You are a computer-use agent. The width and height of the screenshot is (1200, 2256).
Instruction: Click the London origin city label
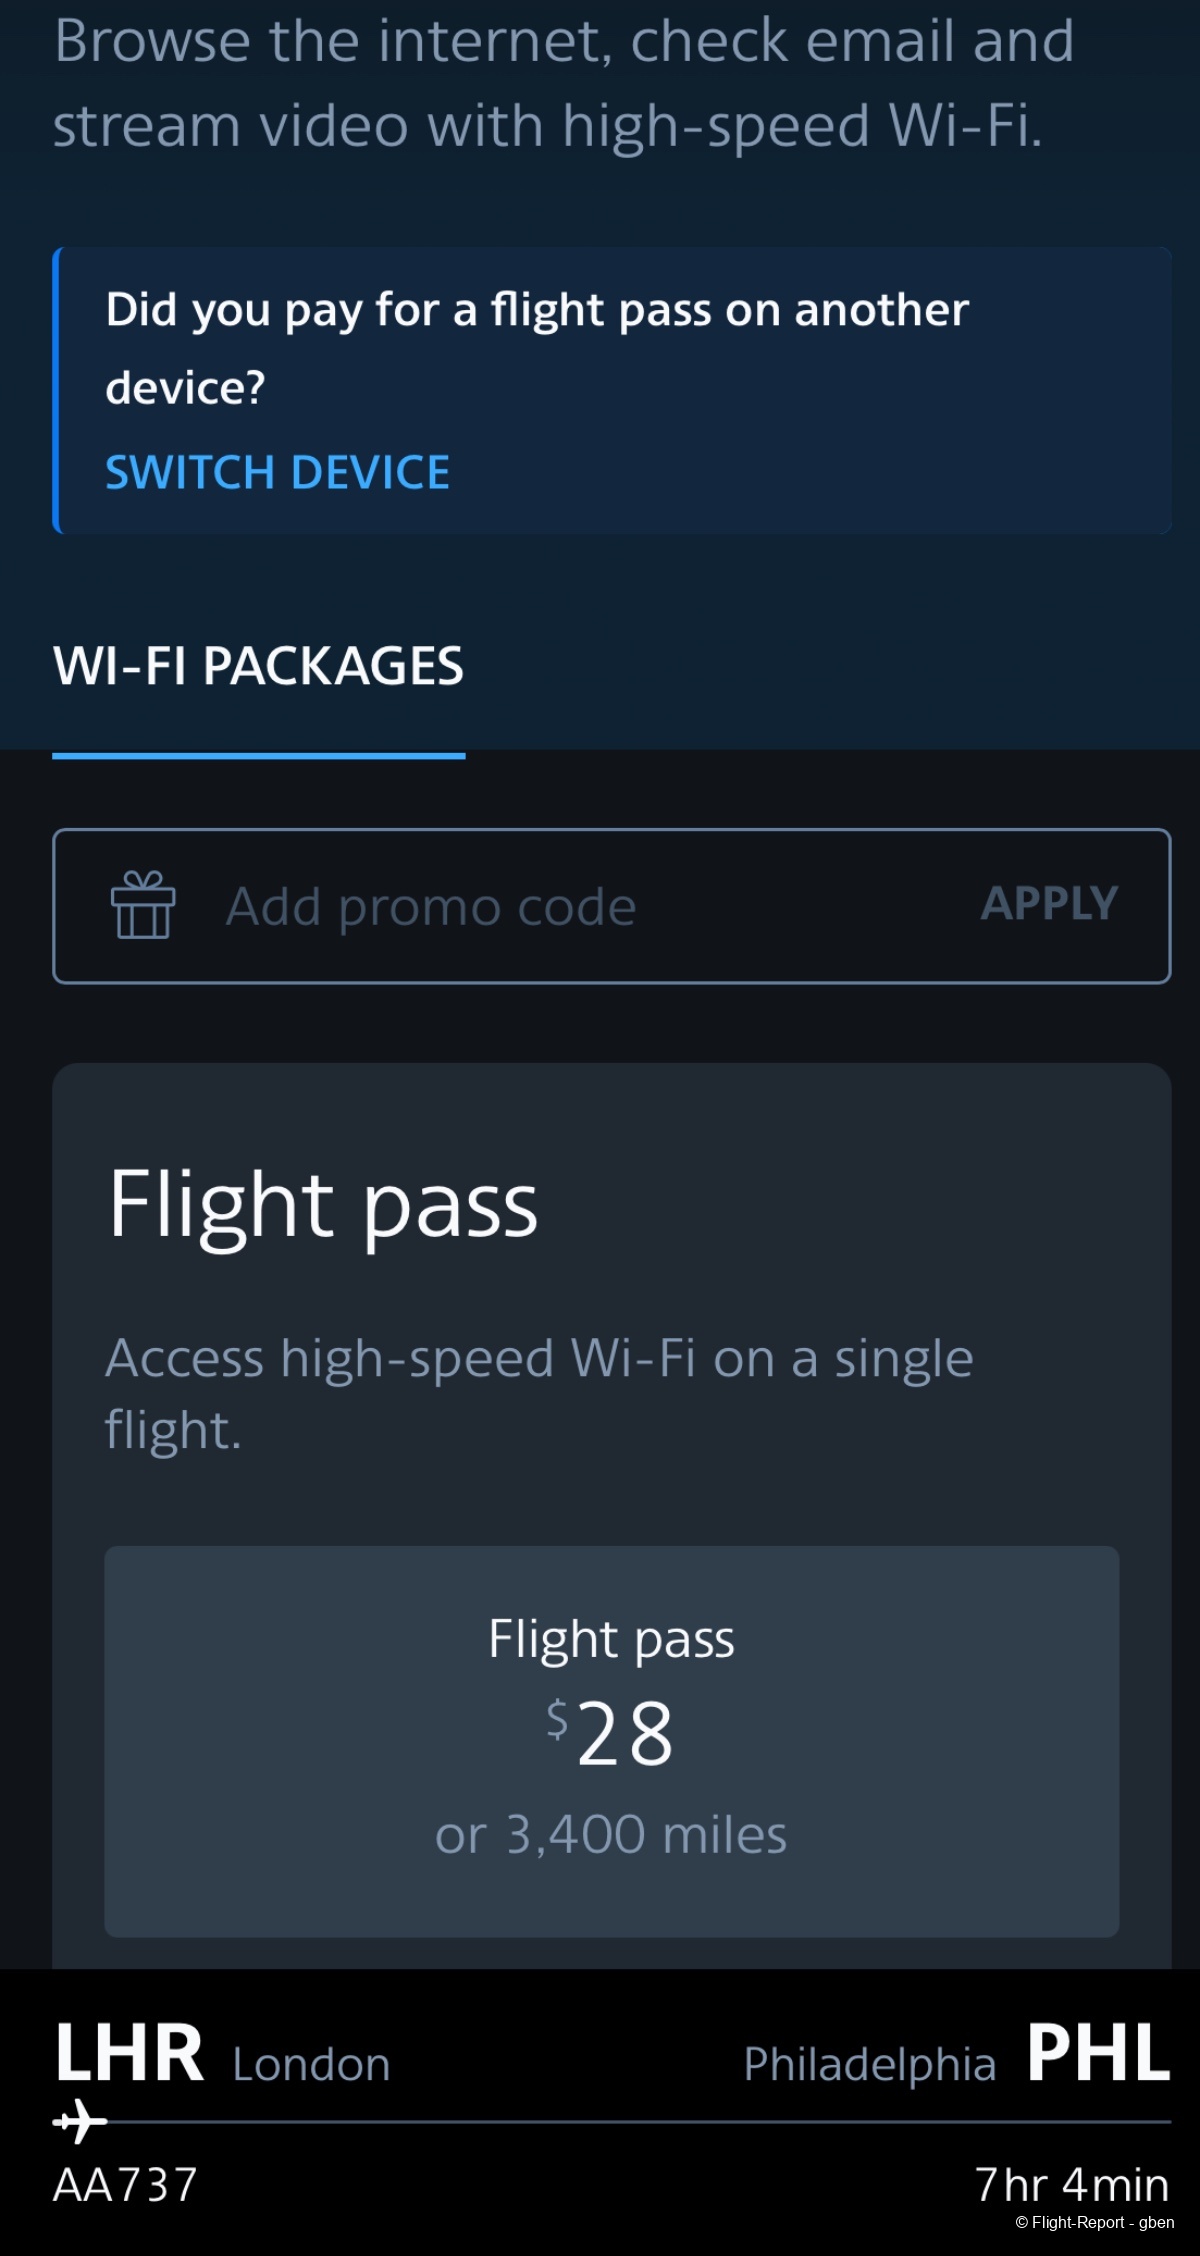(311, 2064)
